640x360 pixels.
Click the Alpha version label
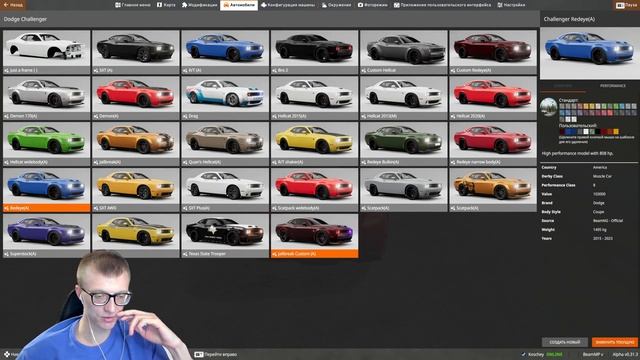click(625, 354)
